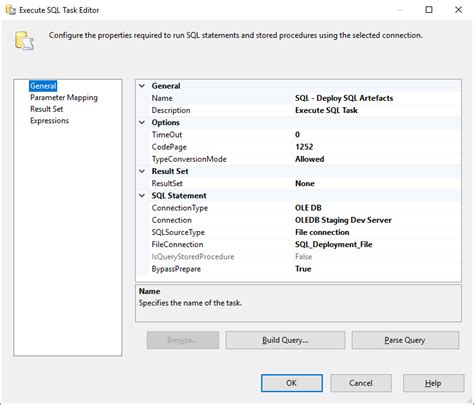Select the Connection property label
474x405 pixels.
pyautogui.click(x=171, y=220)
